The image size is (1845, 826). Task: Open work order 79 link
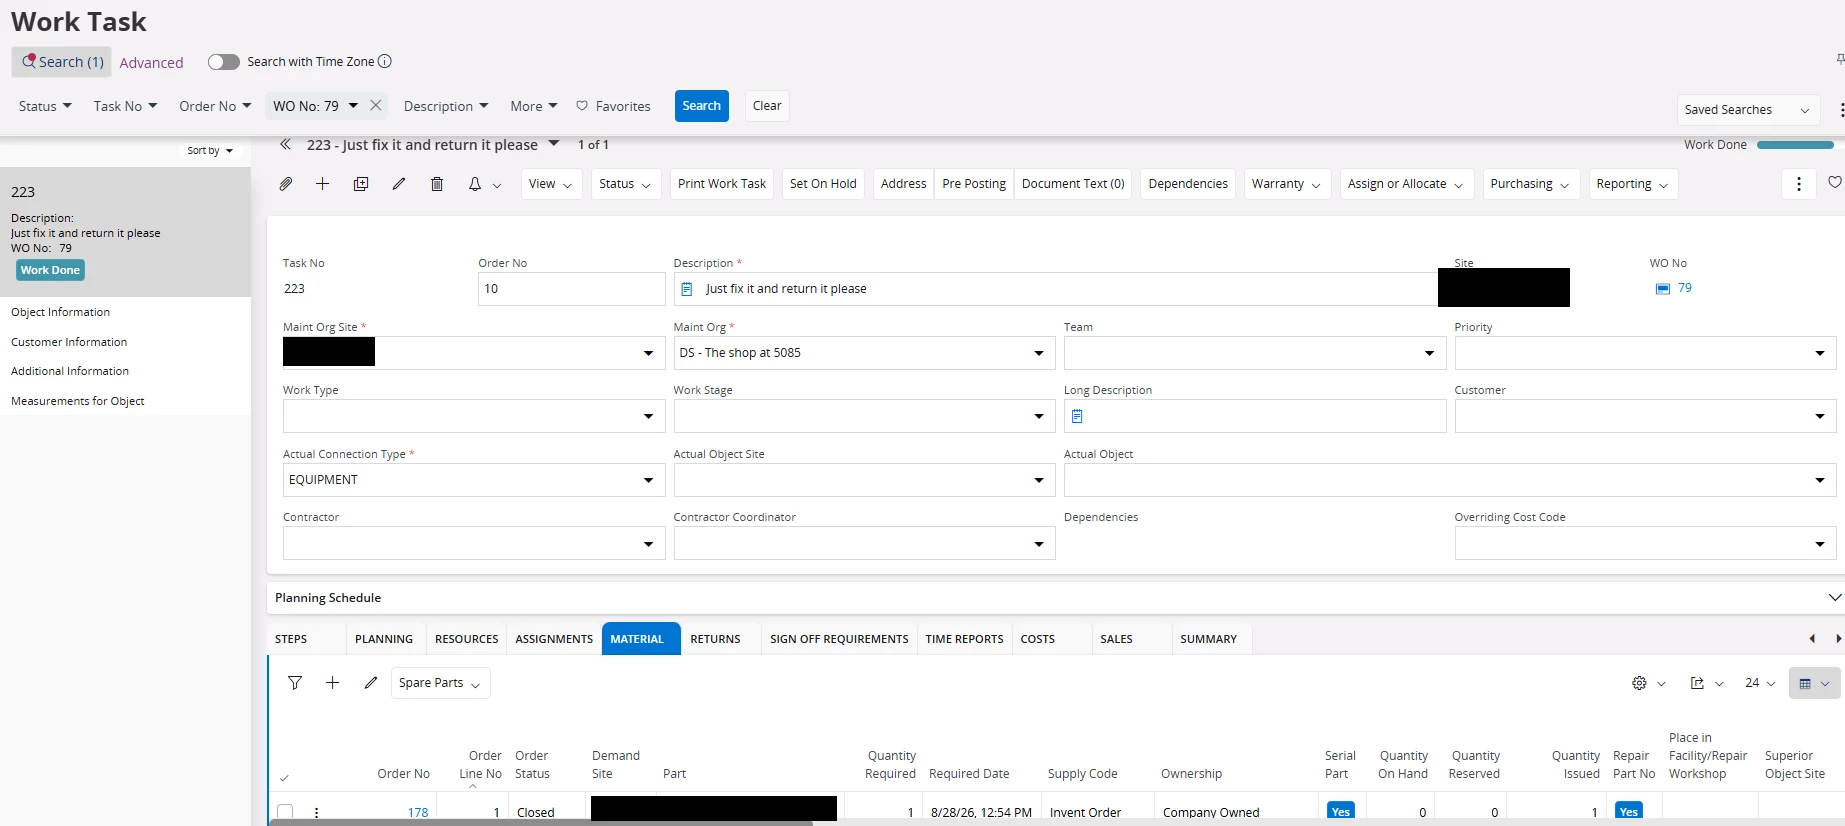point(1685,288)
